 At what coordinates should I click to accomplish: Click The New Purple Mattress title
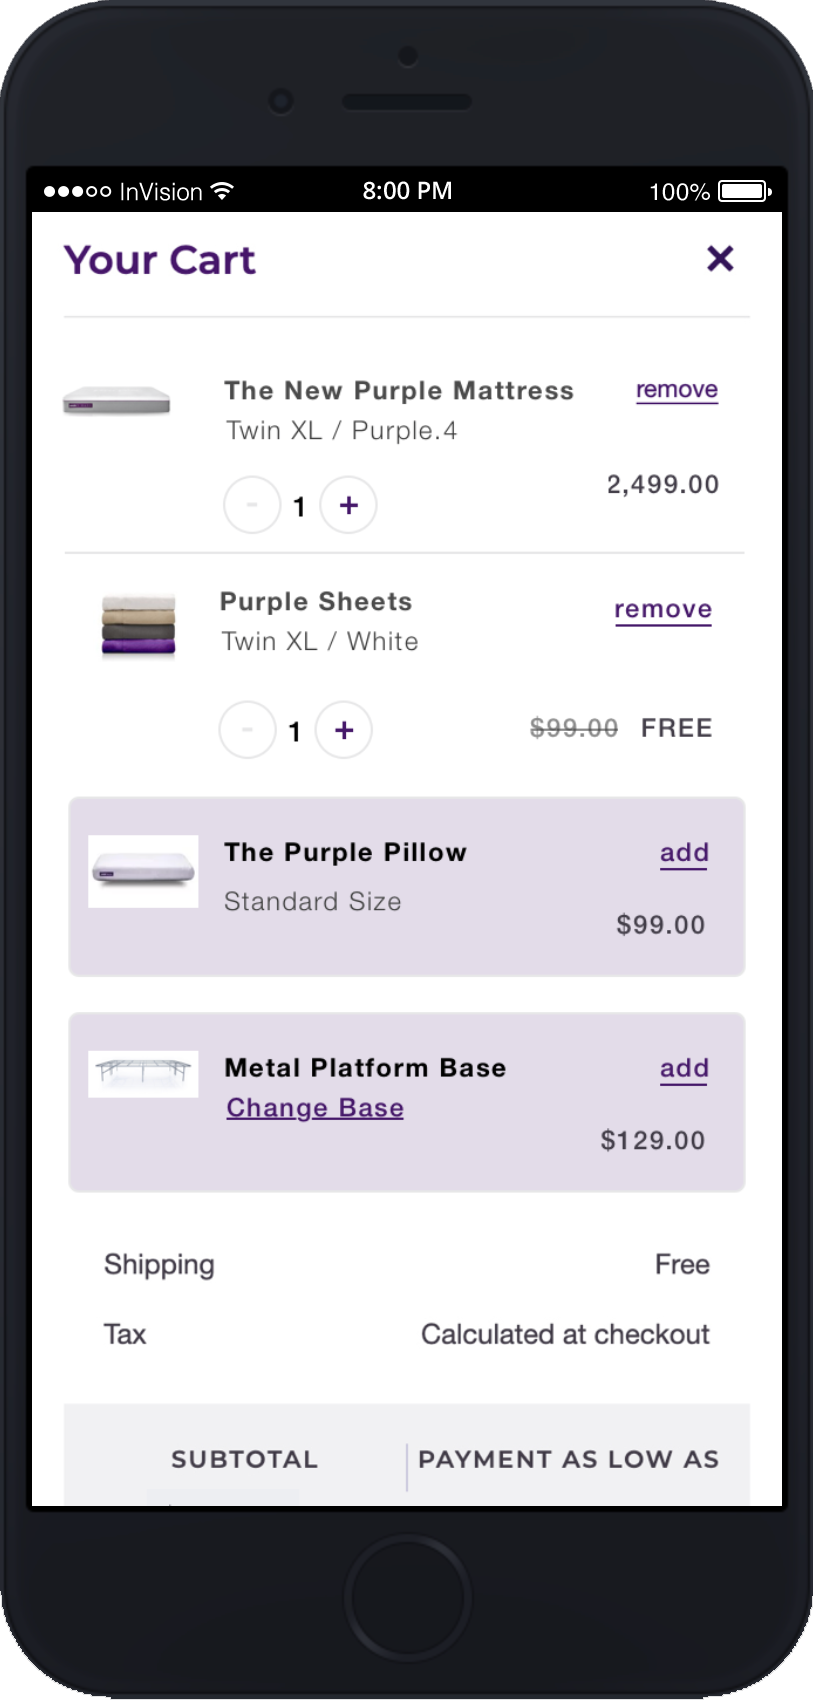pyautogui.click(x=399, y=391)
